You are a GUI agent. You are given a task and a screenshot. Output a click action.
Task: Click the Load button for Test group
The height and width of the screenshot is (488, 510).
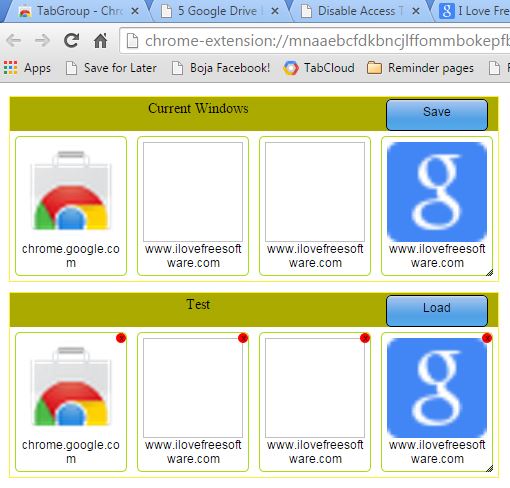pyautogui.click(x=437, y=311)
